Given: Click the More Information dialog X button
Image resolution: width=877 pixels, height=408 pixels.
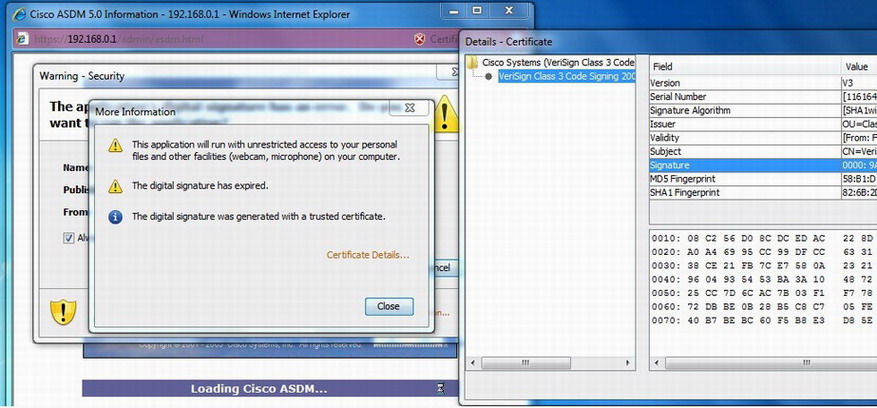Looking at the screenshot, I should (409, 108).
